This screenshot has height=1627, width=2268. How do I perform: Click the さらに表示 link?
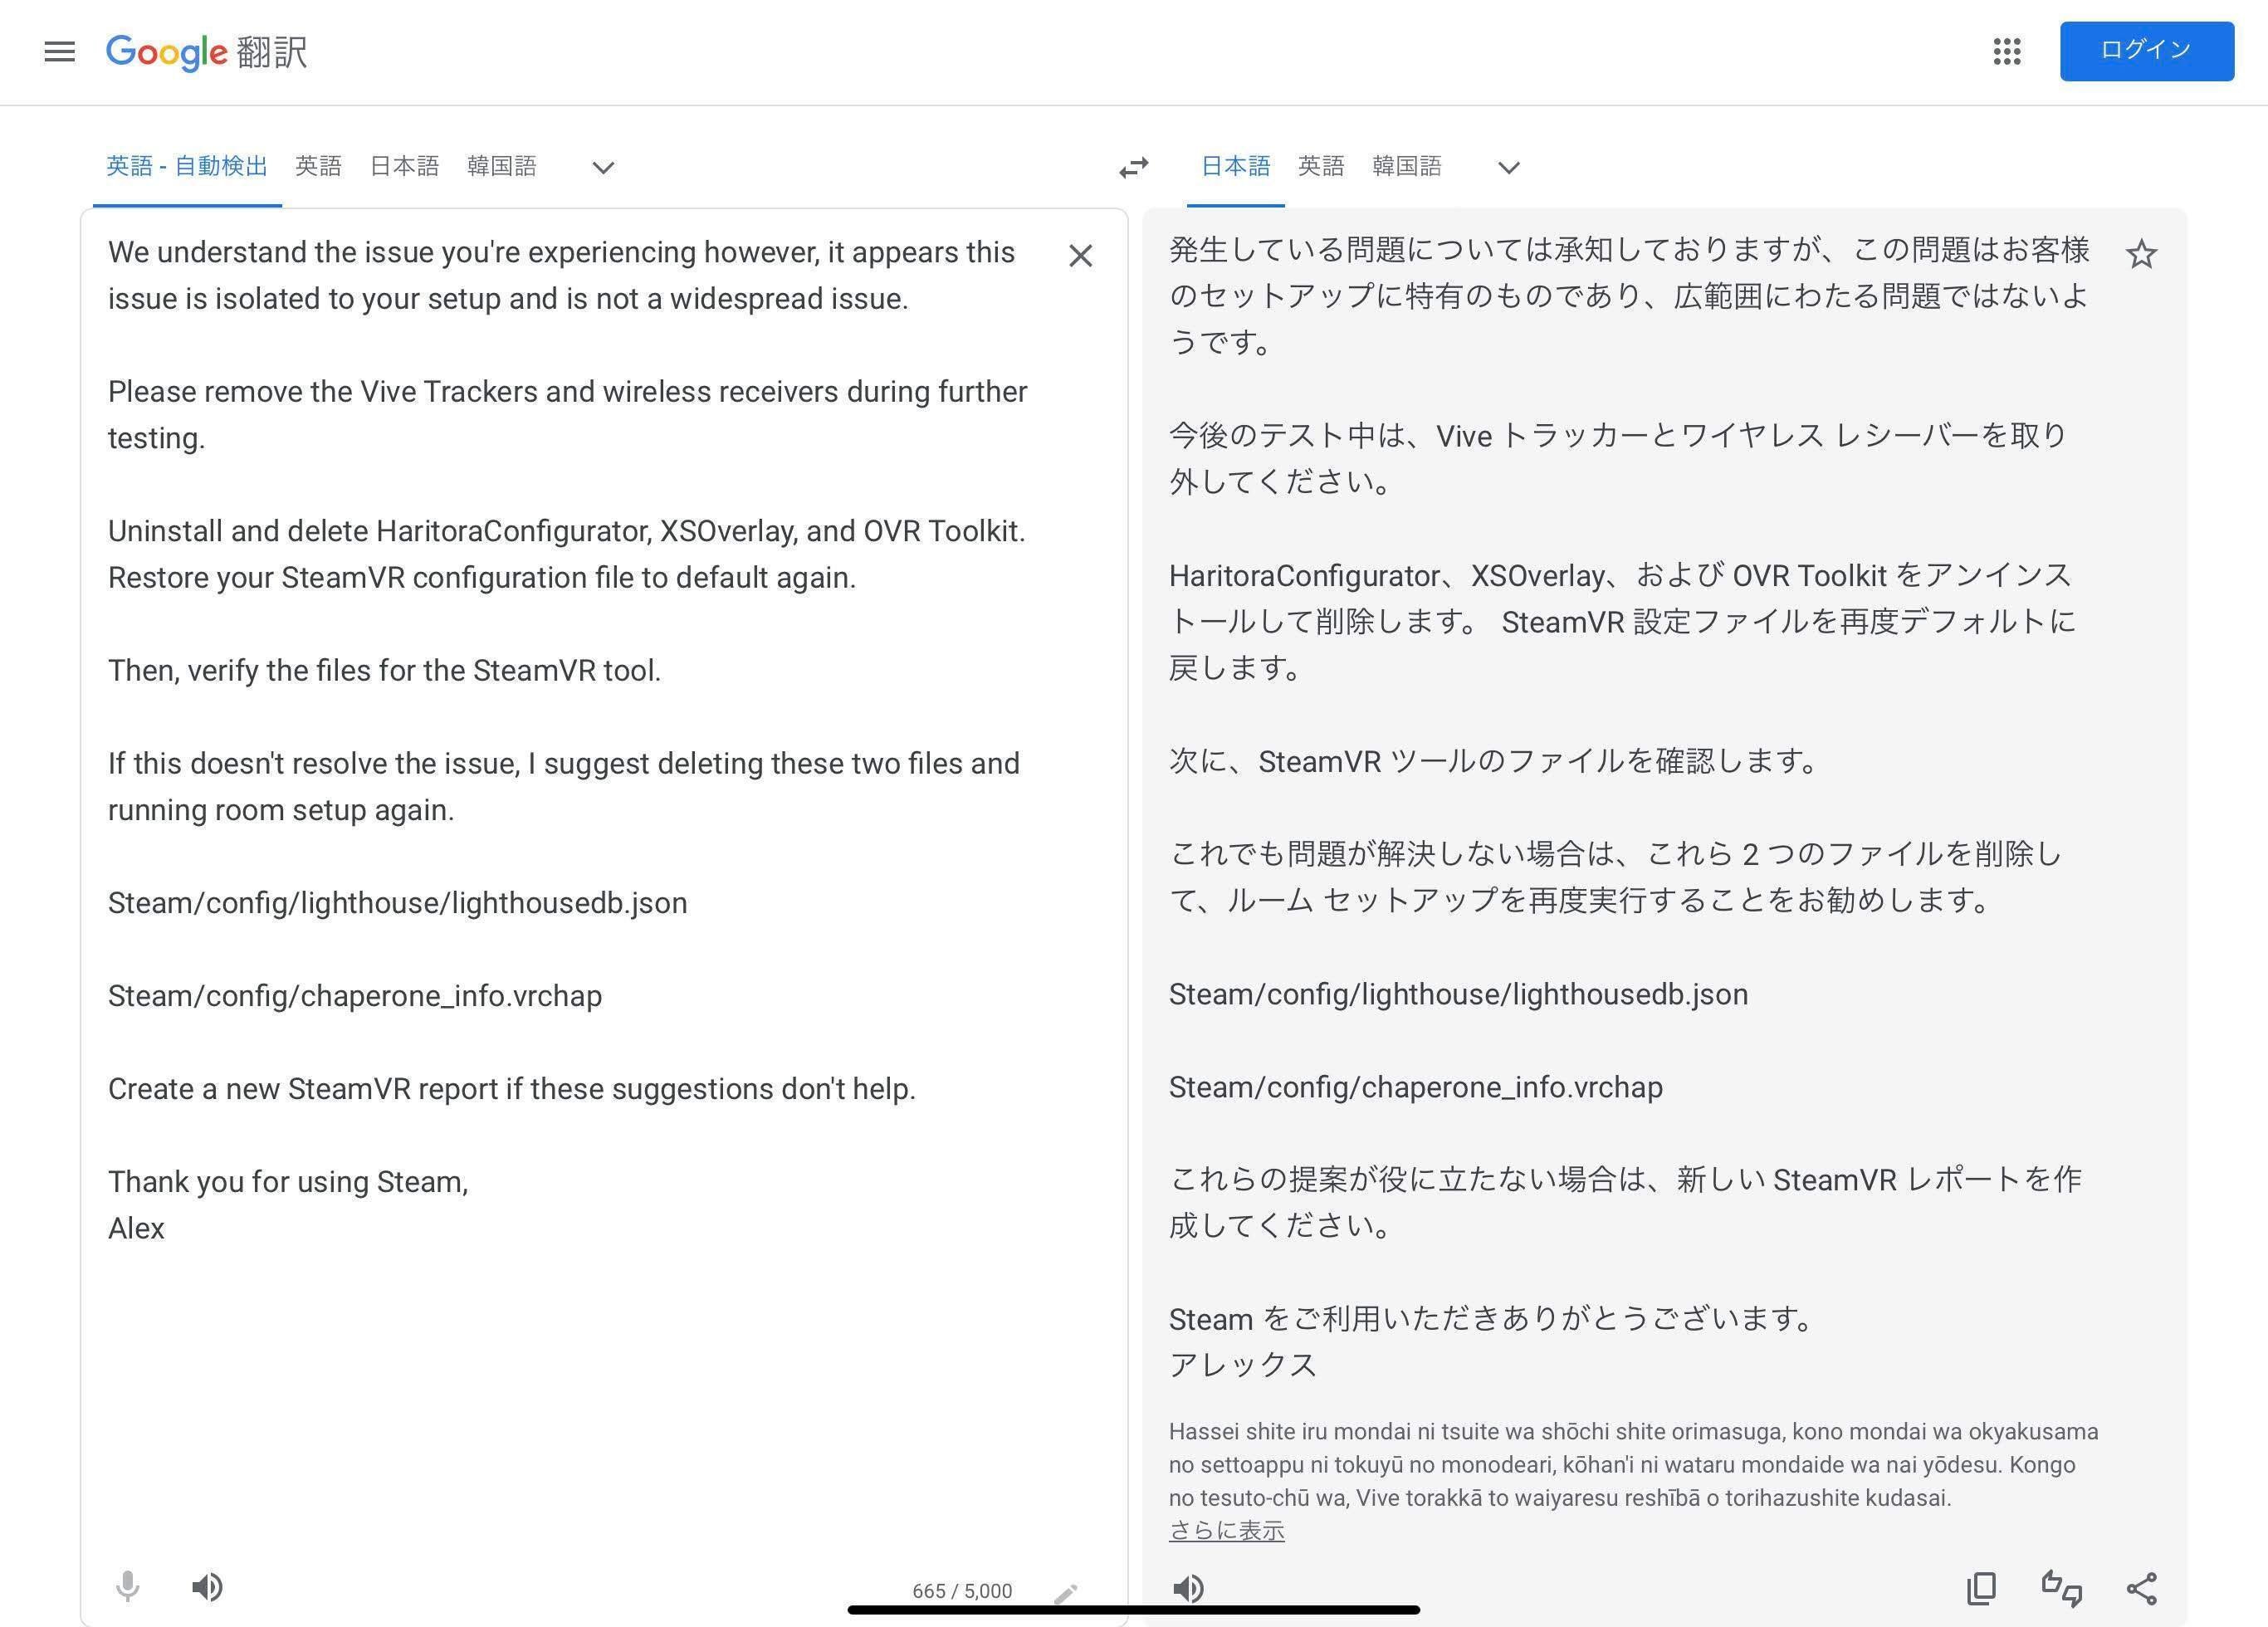point(1226,1531)
